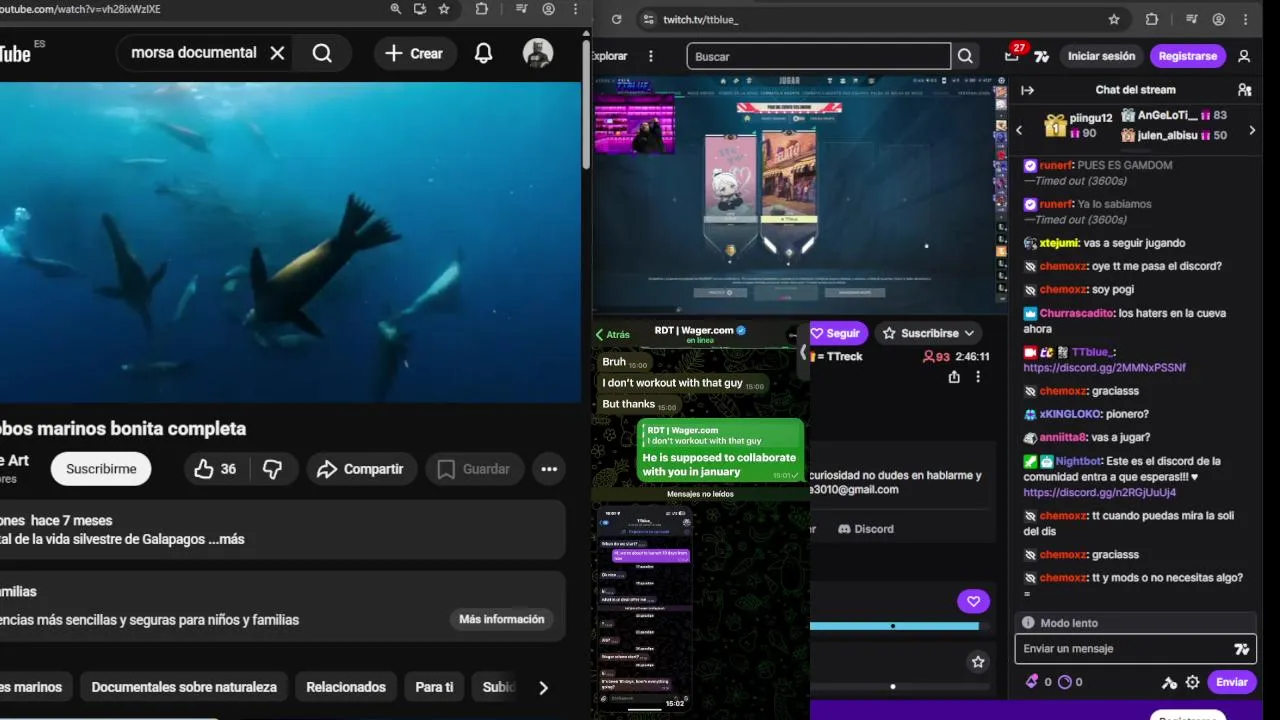
Task: Open media controls in the Twitch browser window
Action: click(x=1191, y=19)
